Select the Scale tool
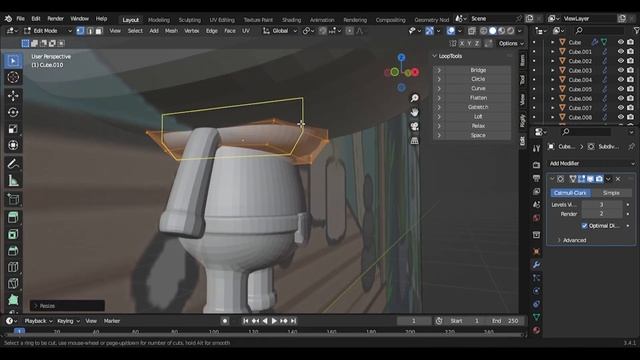This screenshot has width=640, height=360. coord(13,129)
